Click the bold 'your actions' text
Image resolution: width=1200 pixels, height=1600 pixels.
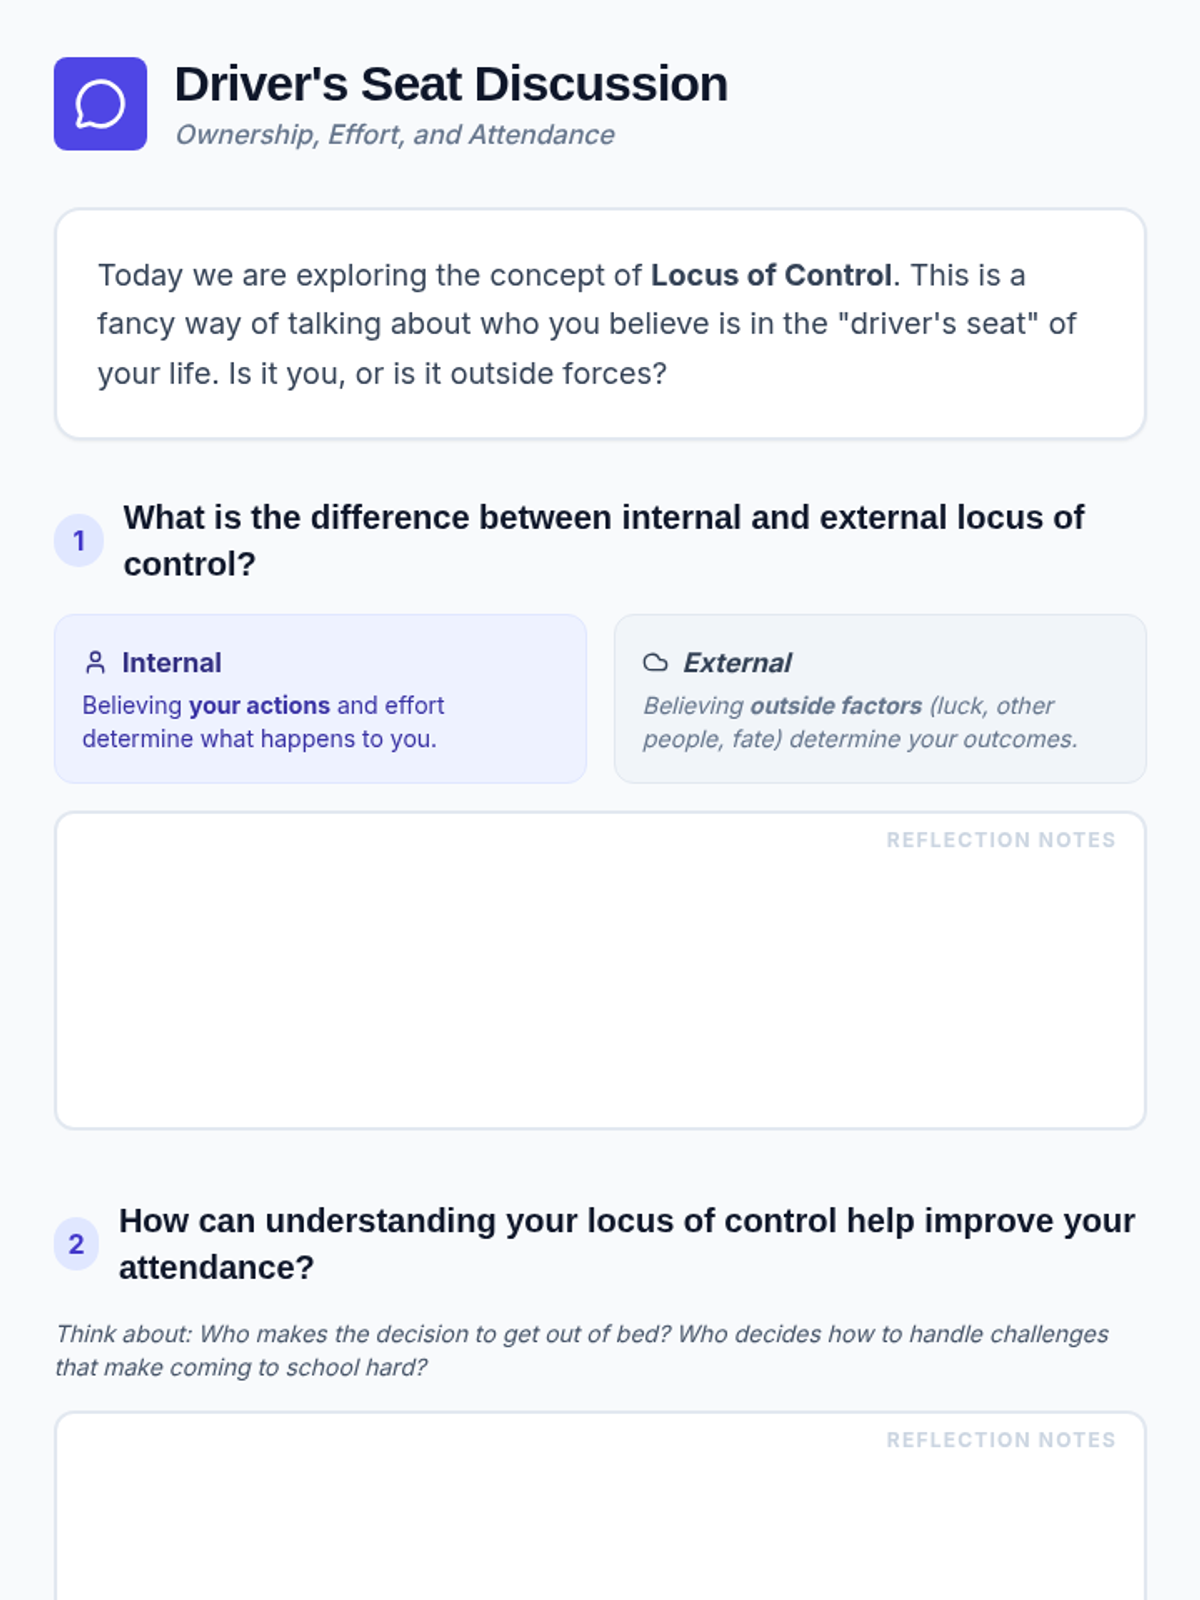[259, 705]
